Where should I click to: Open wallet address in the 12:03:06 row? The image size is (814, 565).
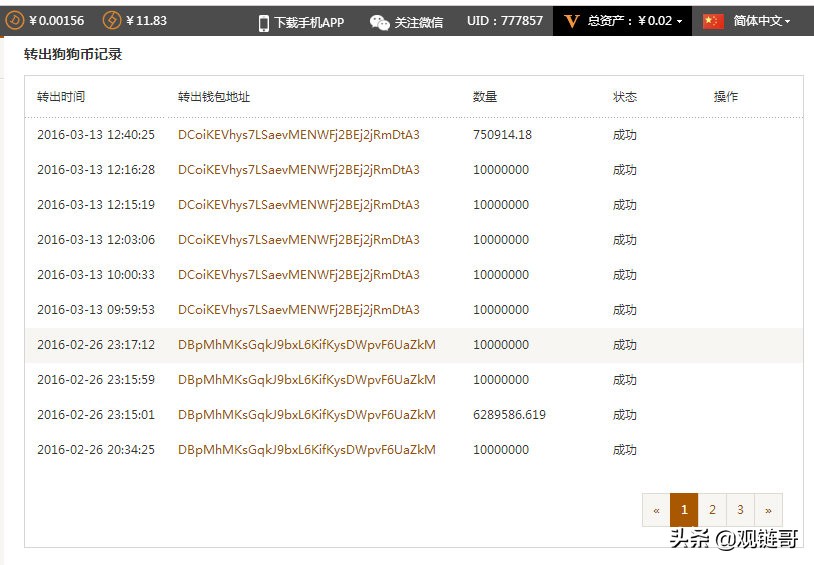tap(299, 240)
